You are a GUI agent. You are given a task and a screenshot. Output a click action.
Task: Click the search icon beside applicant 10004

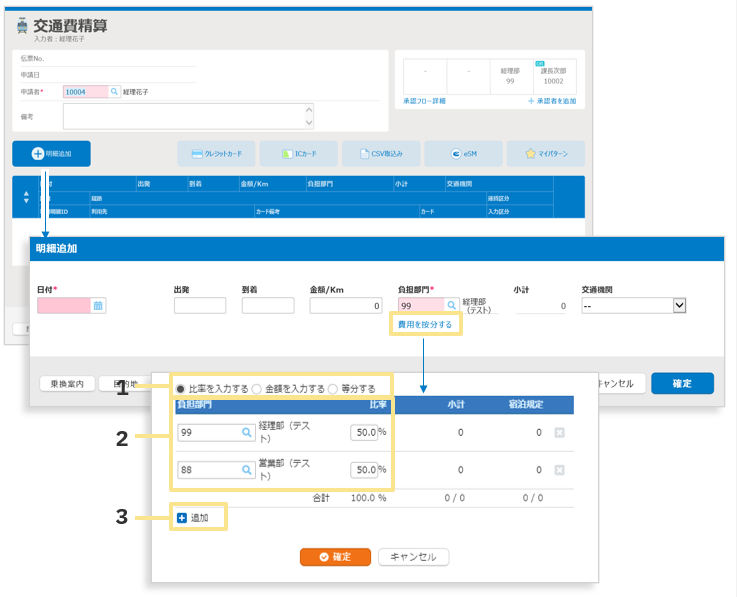coord(114,92)
